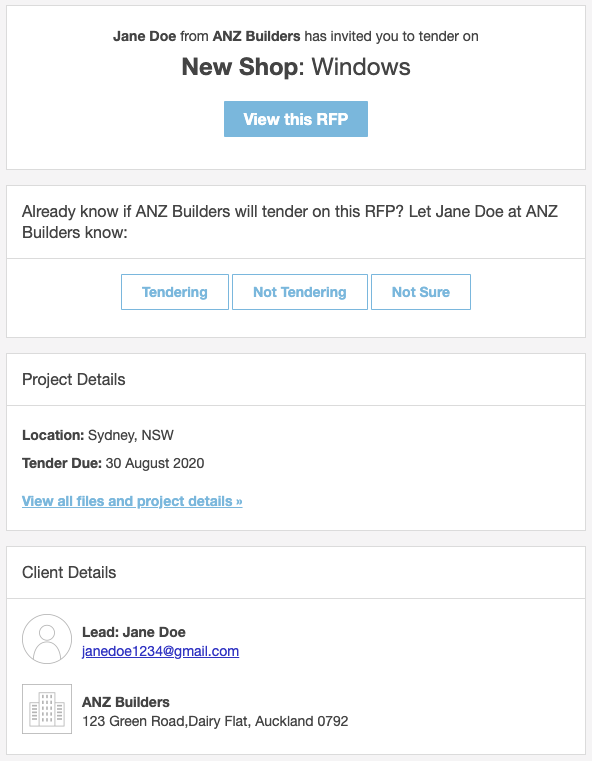Pick the Not Sure response
The height and width of the screenshot is (761, 592).
tap(421, 292)
